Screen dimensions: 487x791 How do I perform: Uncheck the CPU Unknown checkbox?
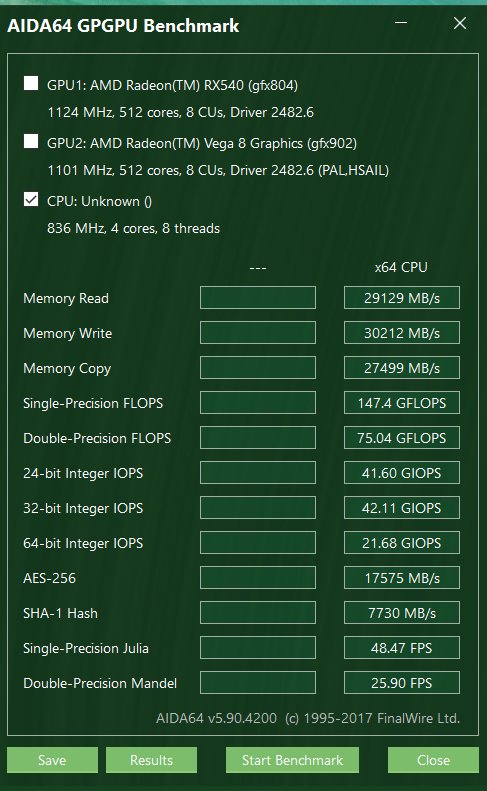31,199
